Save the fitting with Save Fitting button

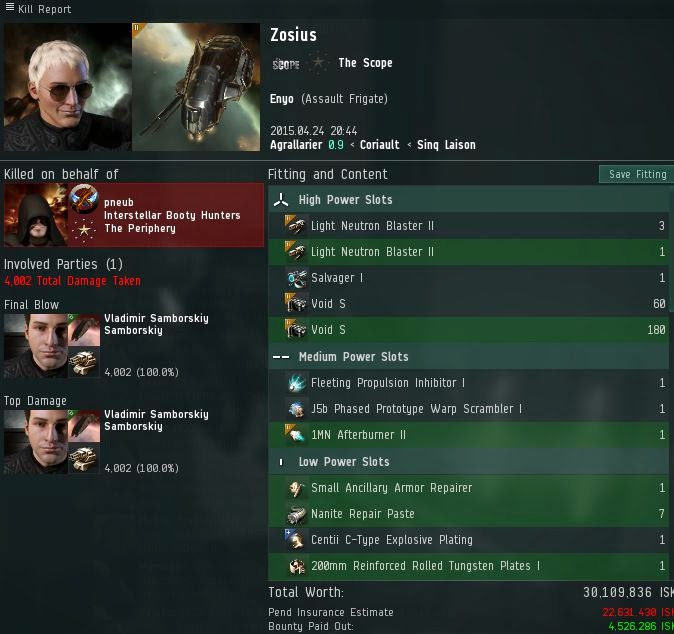pos(637,174)
